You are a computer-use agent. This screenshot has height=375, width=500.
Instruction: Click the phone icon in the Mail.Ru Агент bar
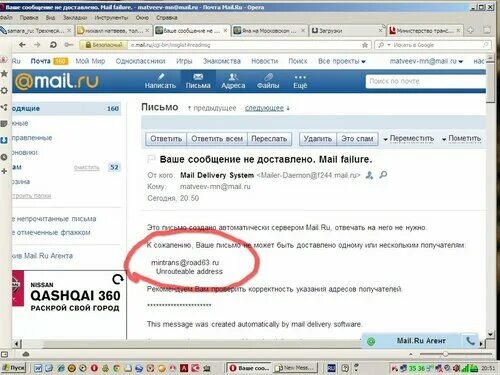tap(470, 341)
